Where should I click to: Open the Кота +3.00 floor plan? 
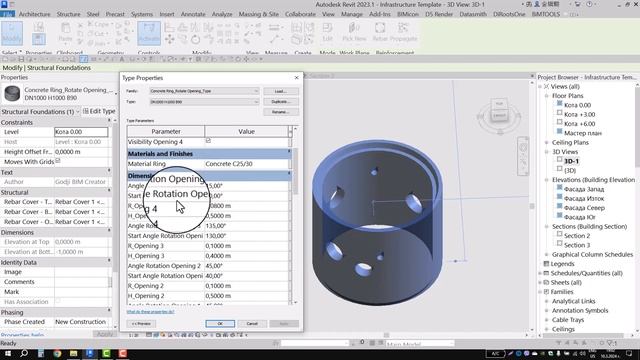[580, 114]
